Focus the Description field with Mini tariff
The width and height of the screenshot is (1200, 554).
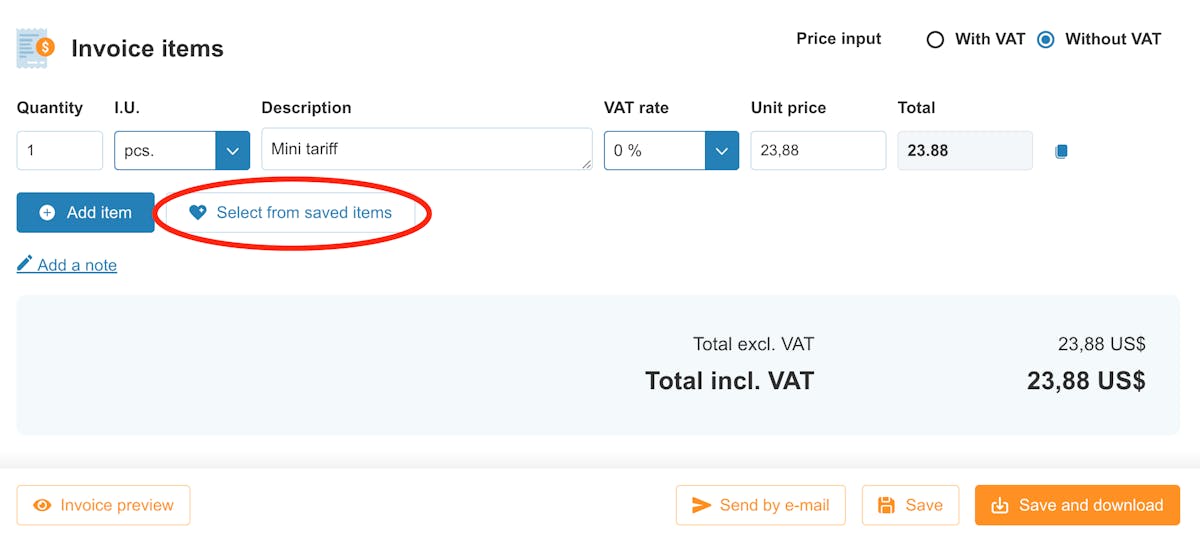pos(427,149)
